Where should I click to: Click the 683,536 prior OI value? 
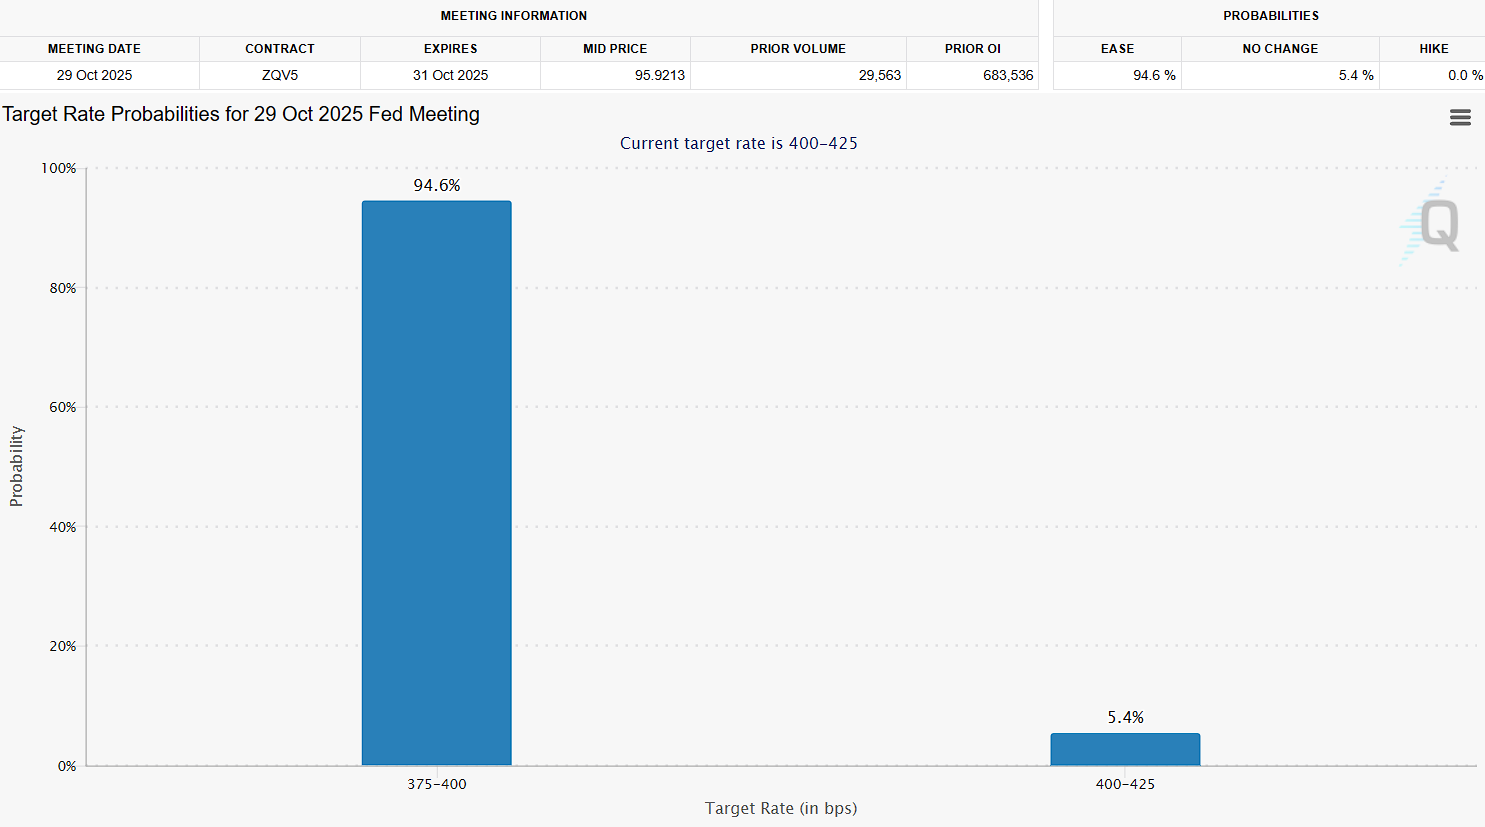pos(1007,75)
